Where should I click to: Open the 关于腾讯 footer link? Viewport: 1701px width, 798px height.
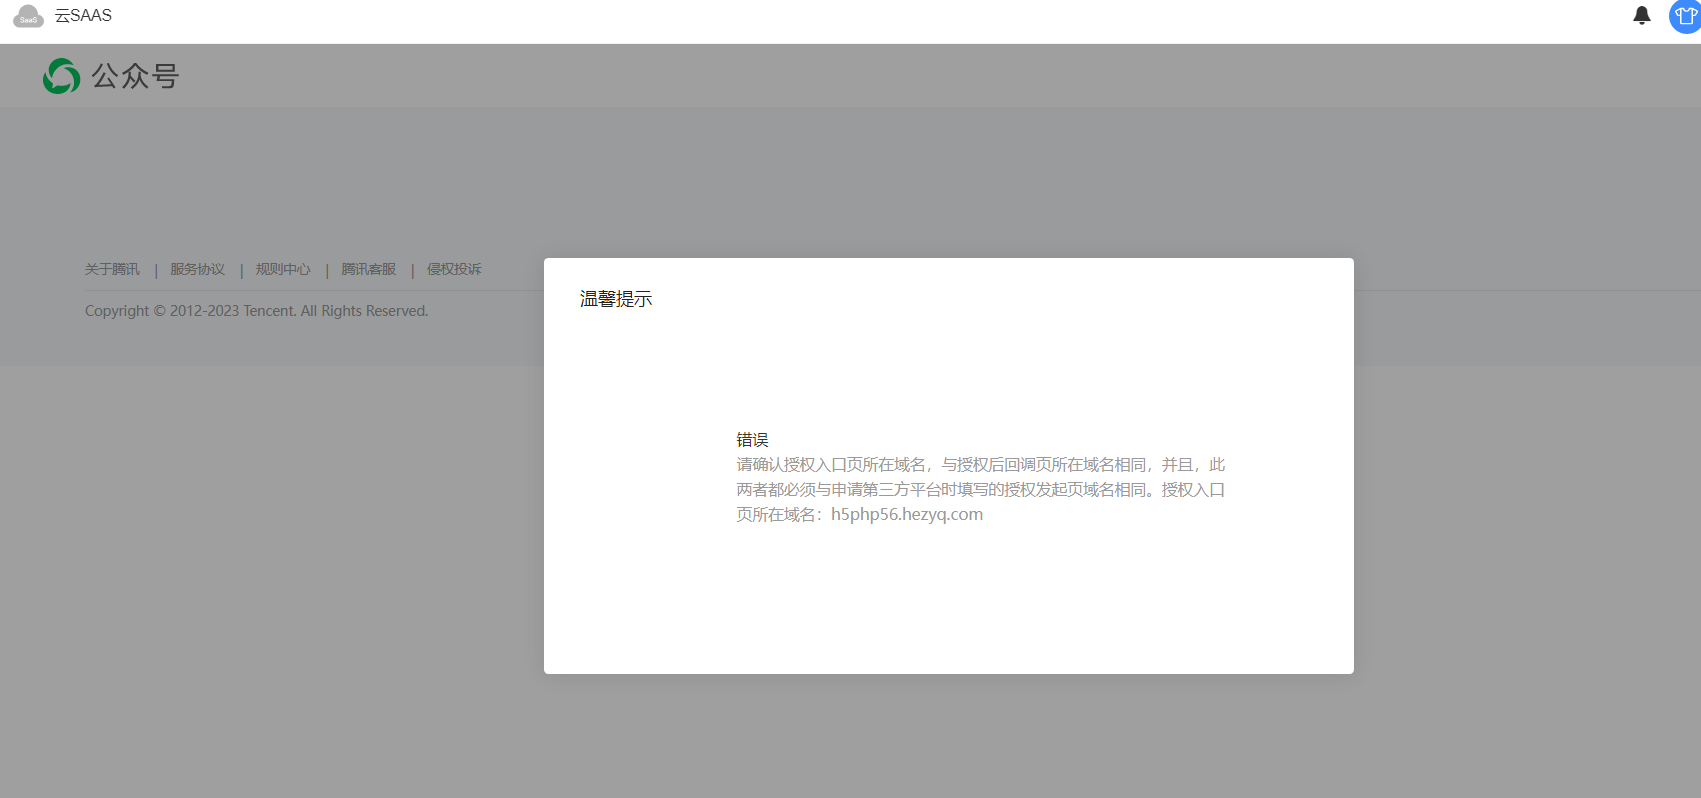pos(112,269)
